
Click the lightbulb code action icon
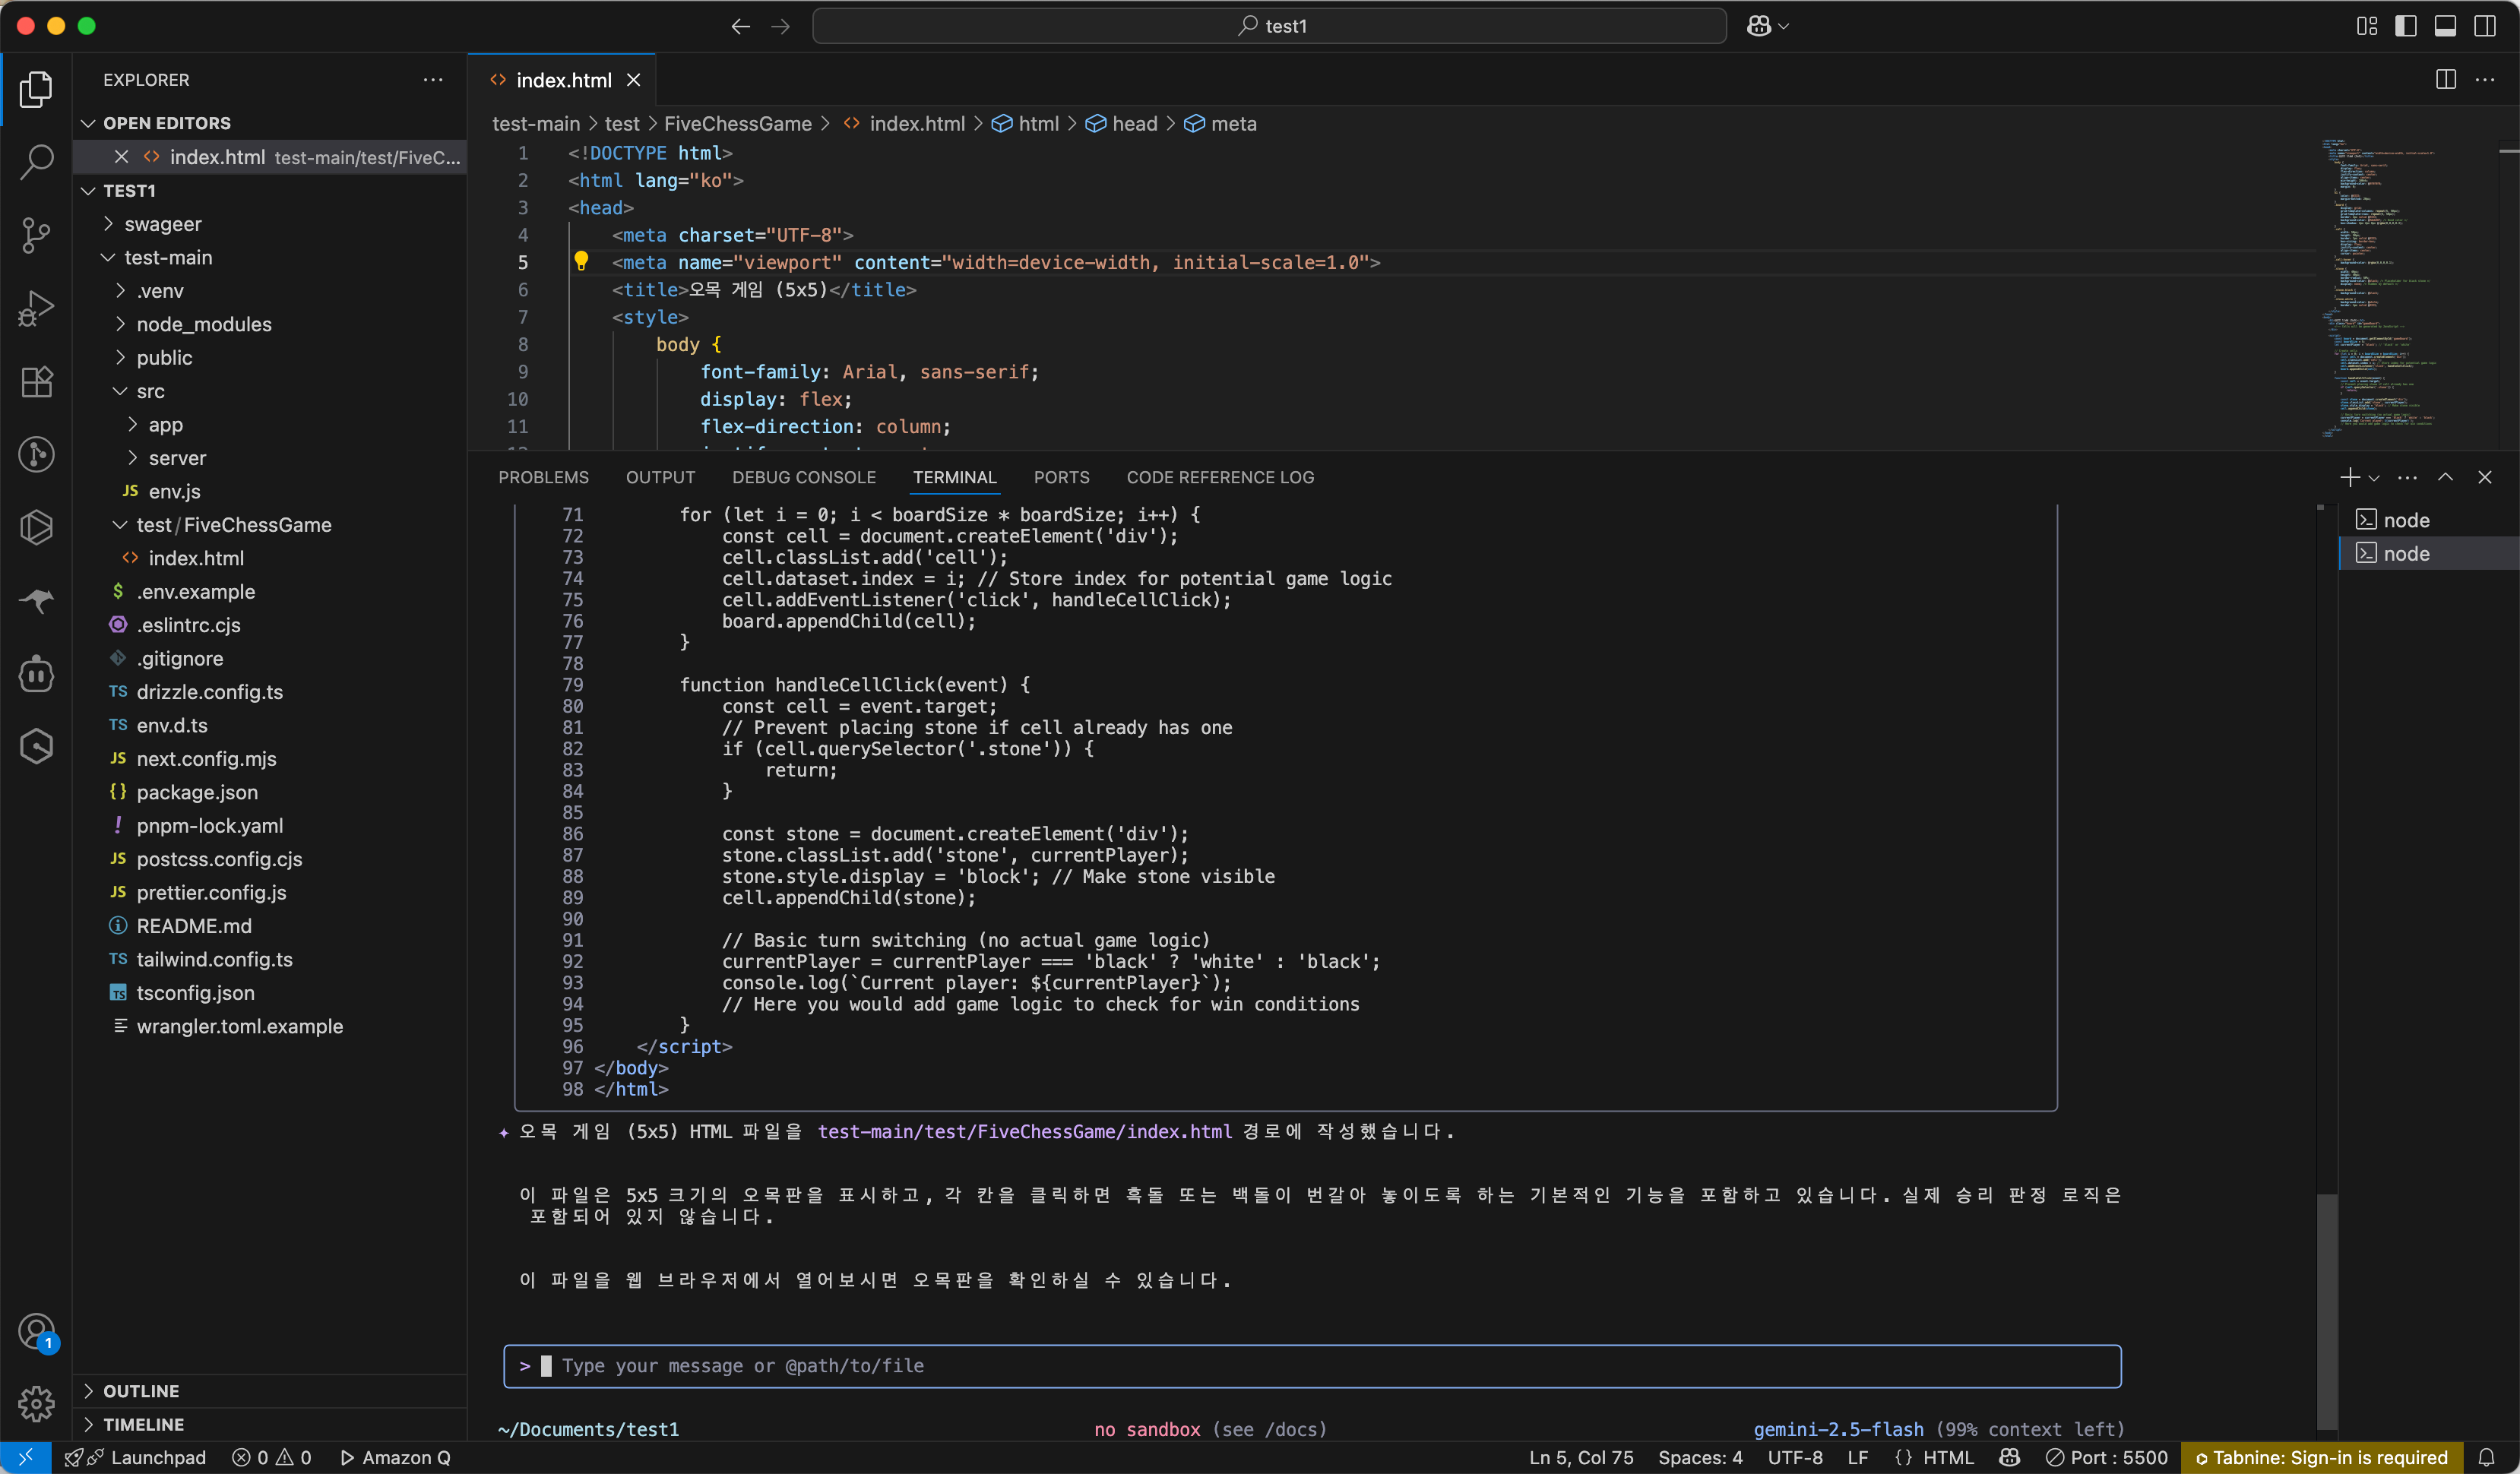click(581, 262)
